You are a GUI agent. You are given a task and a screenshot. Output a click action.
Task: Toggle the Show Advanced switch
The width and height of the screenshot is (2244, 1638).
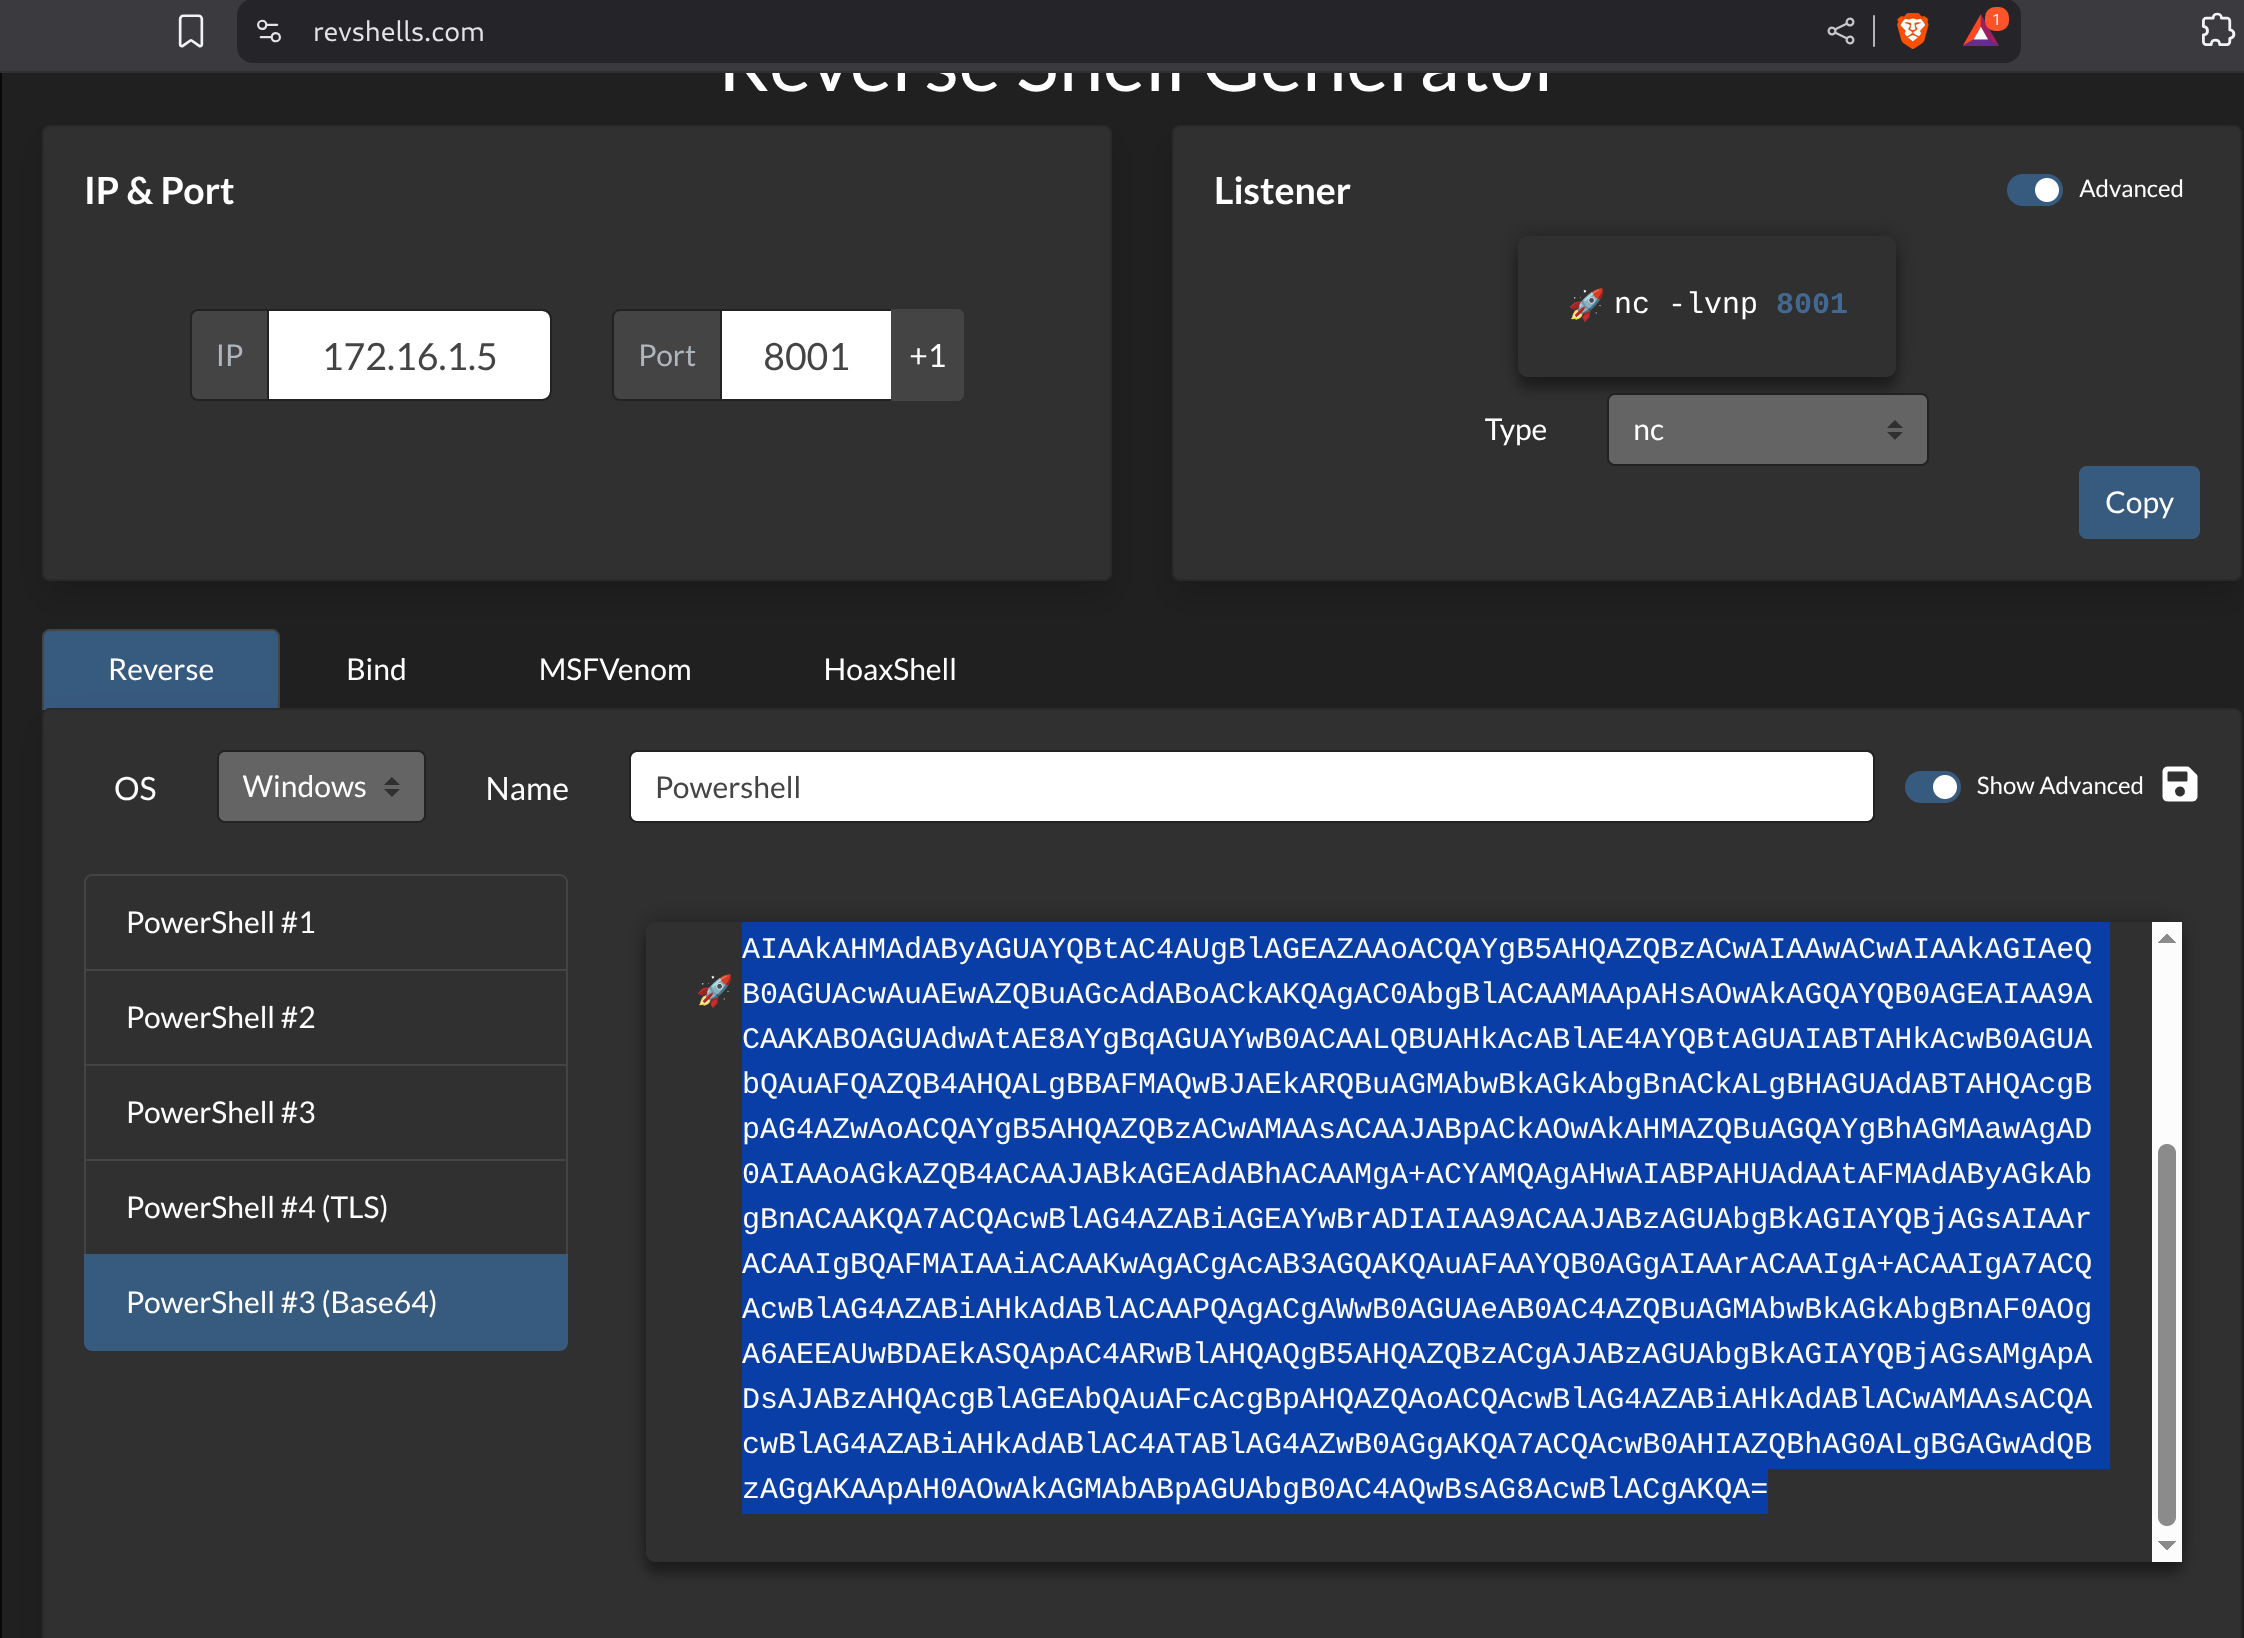[x=1932, y=787]
